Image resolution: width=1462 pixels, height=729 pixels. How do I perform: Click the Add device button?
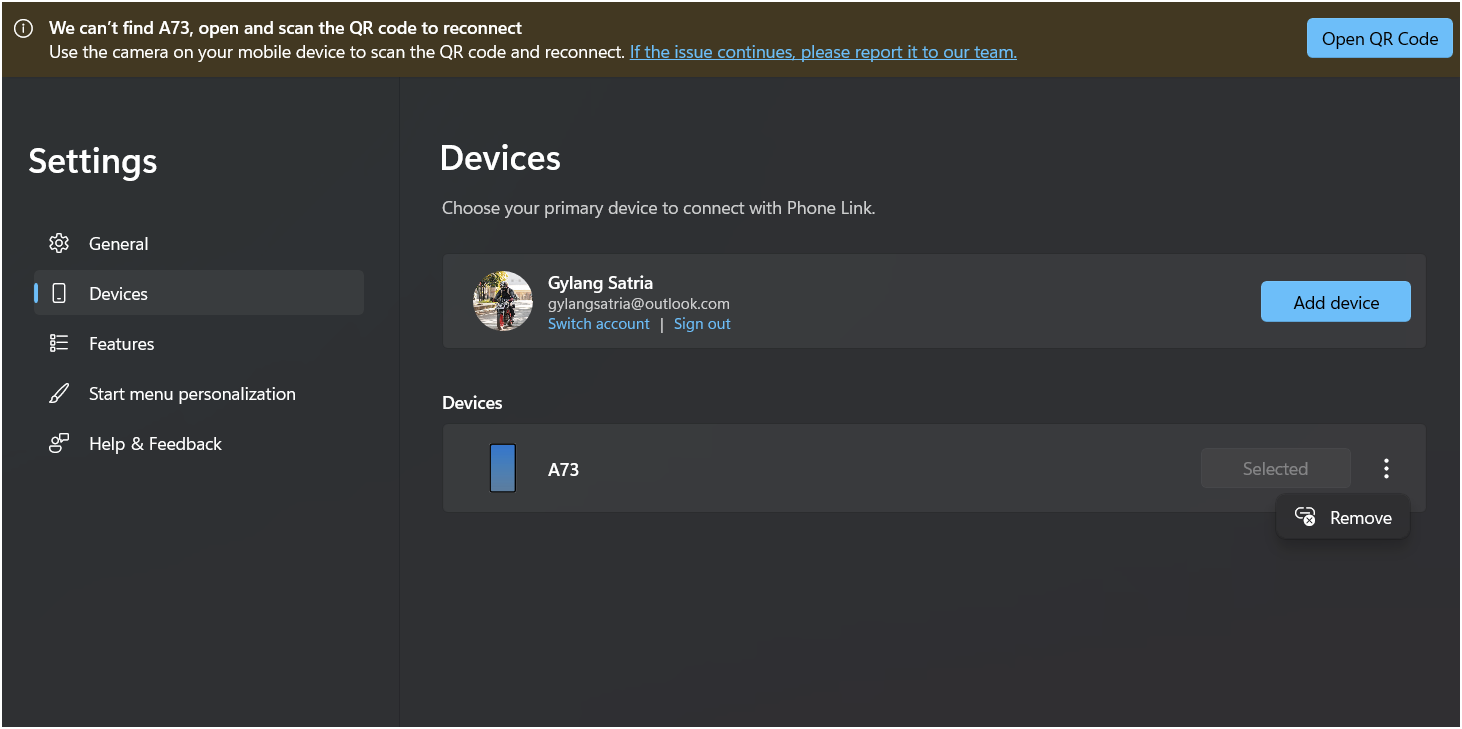(x=1335, y=302)
